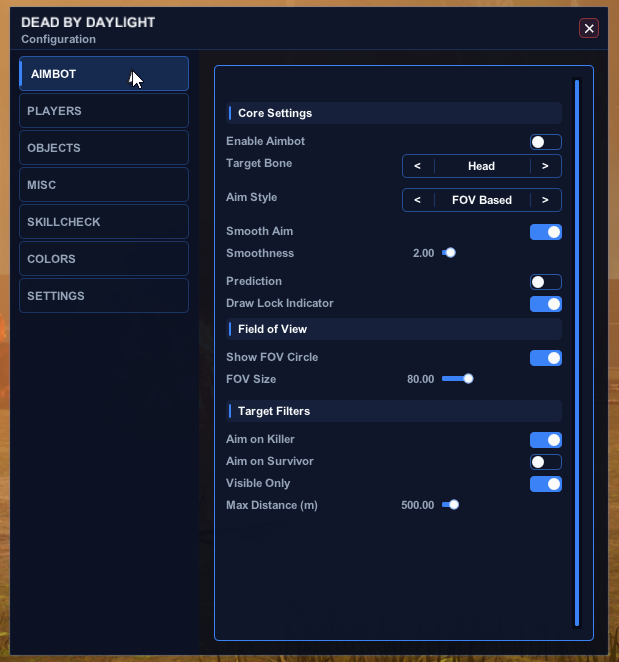Image resolution: width=619 pixels, height=662 pixels.
Task: Select the AIMBOT sidebar tab
Action: (x=104, y=74)
